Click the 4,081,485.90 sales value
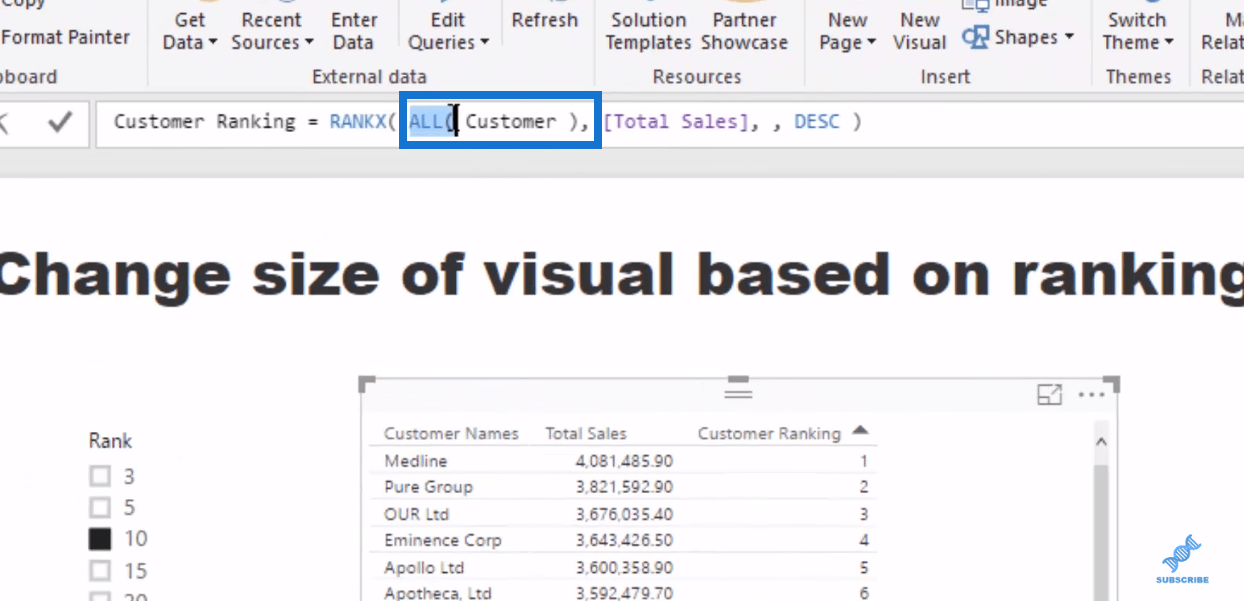This screenshot has width=1244, height=601. pyautogui.click(x=625, y=461)
